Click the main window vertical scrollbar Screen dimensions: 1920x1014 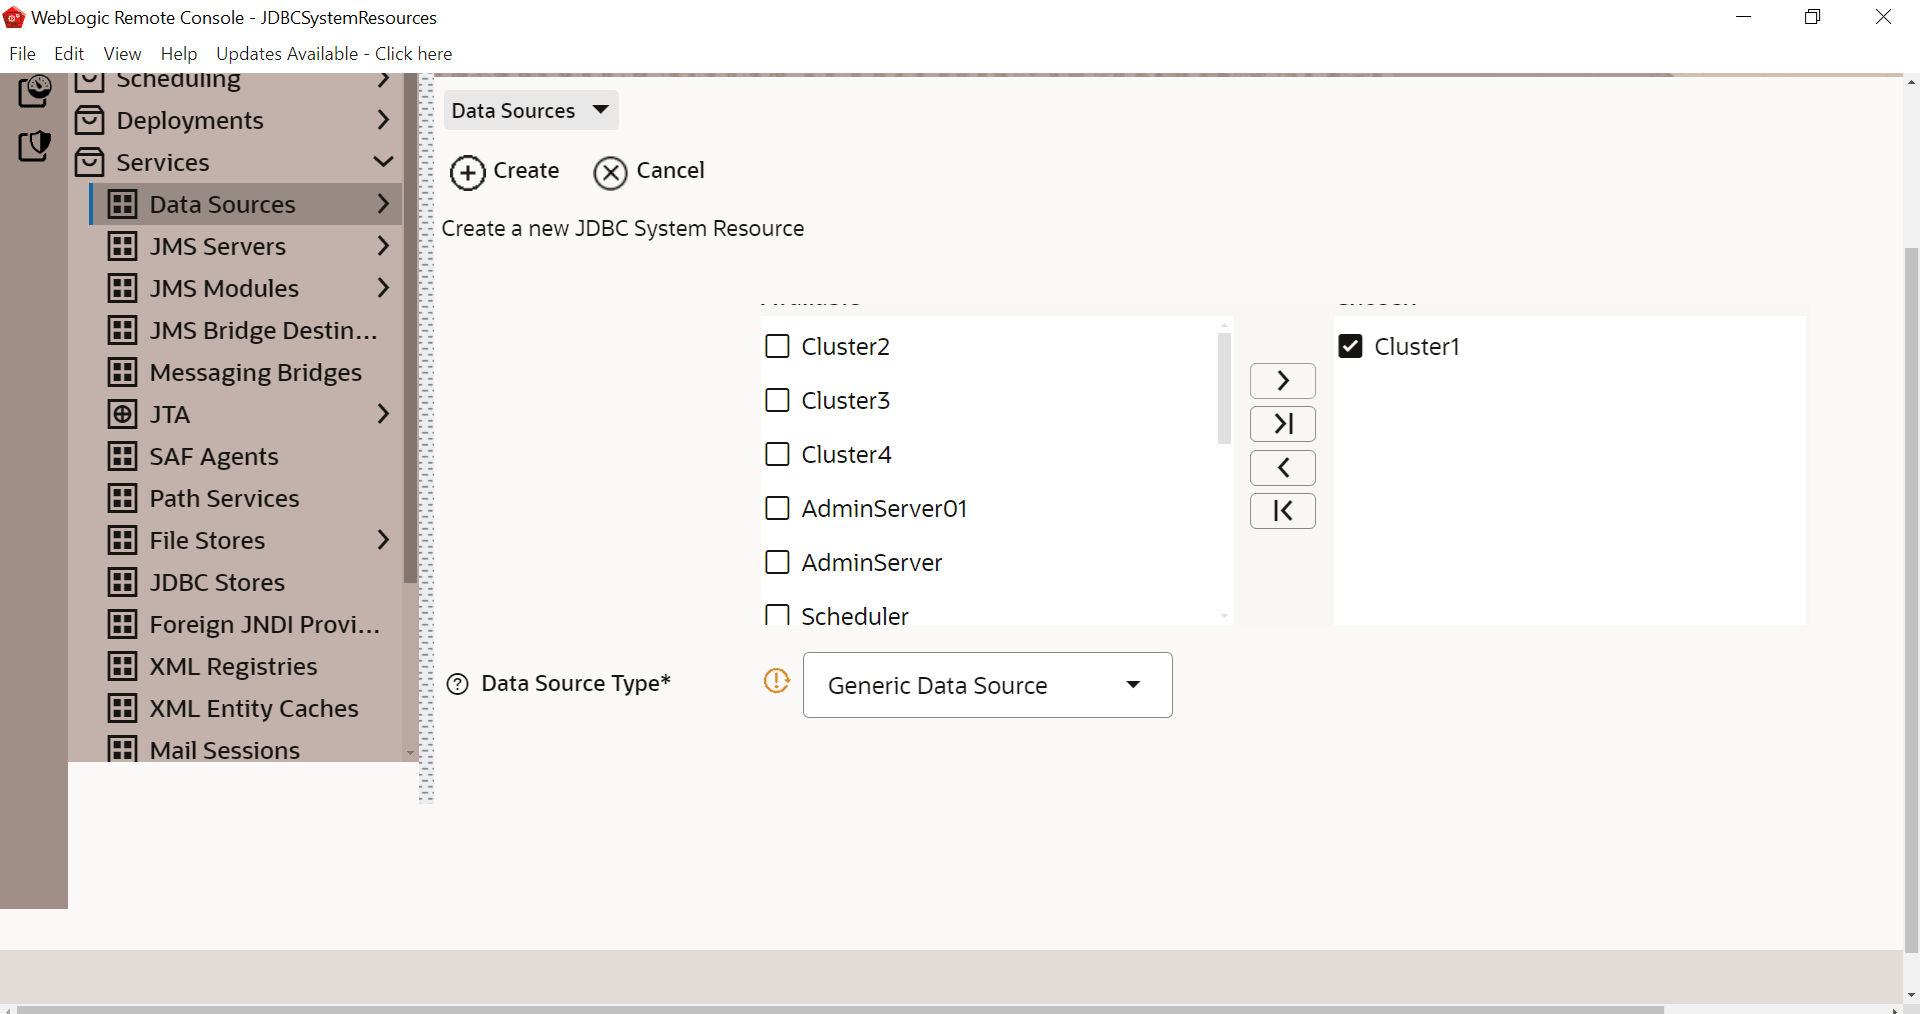(1912, 600)
